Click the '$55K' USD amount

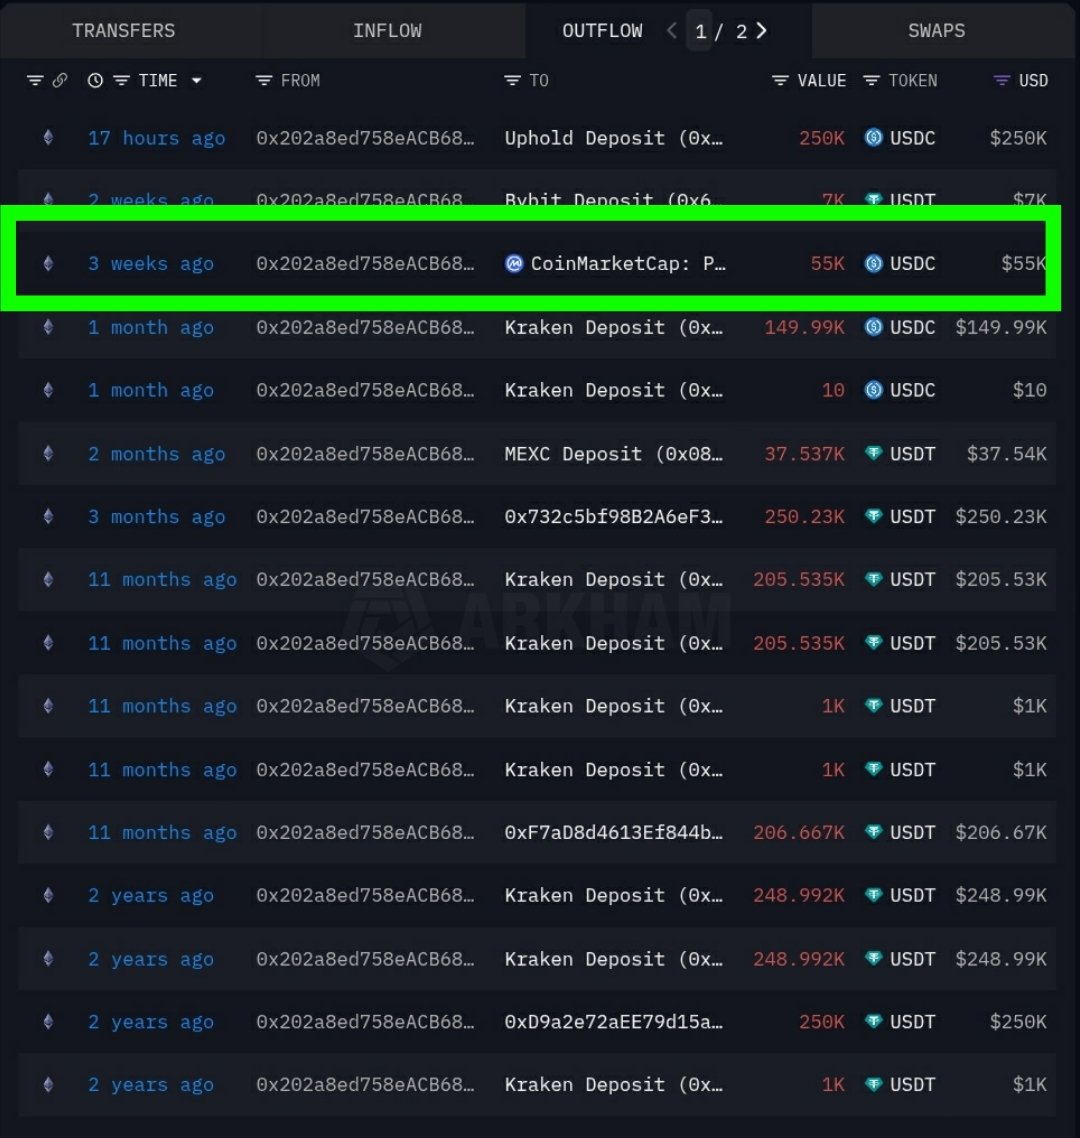[x=1023, y=263]
